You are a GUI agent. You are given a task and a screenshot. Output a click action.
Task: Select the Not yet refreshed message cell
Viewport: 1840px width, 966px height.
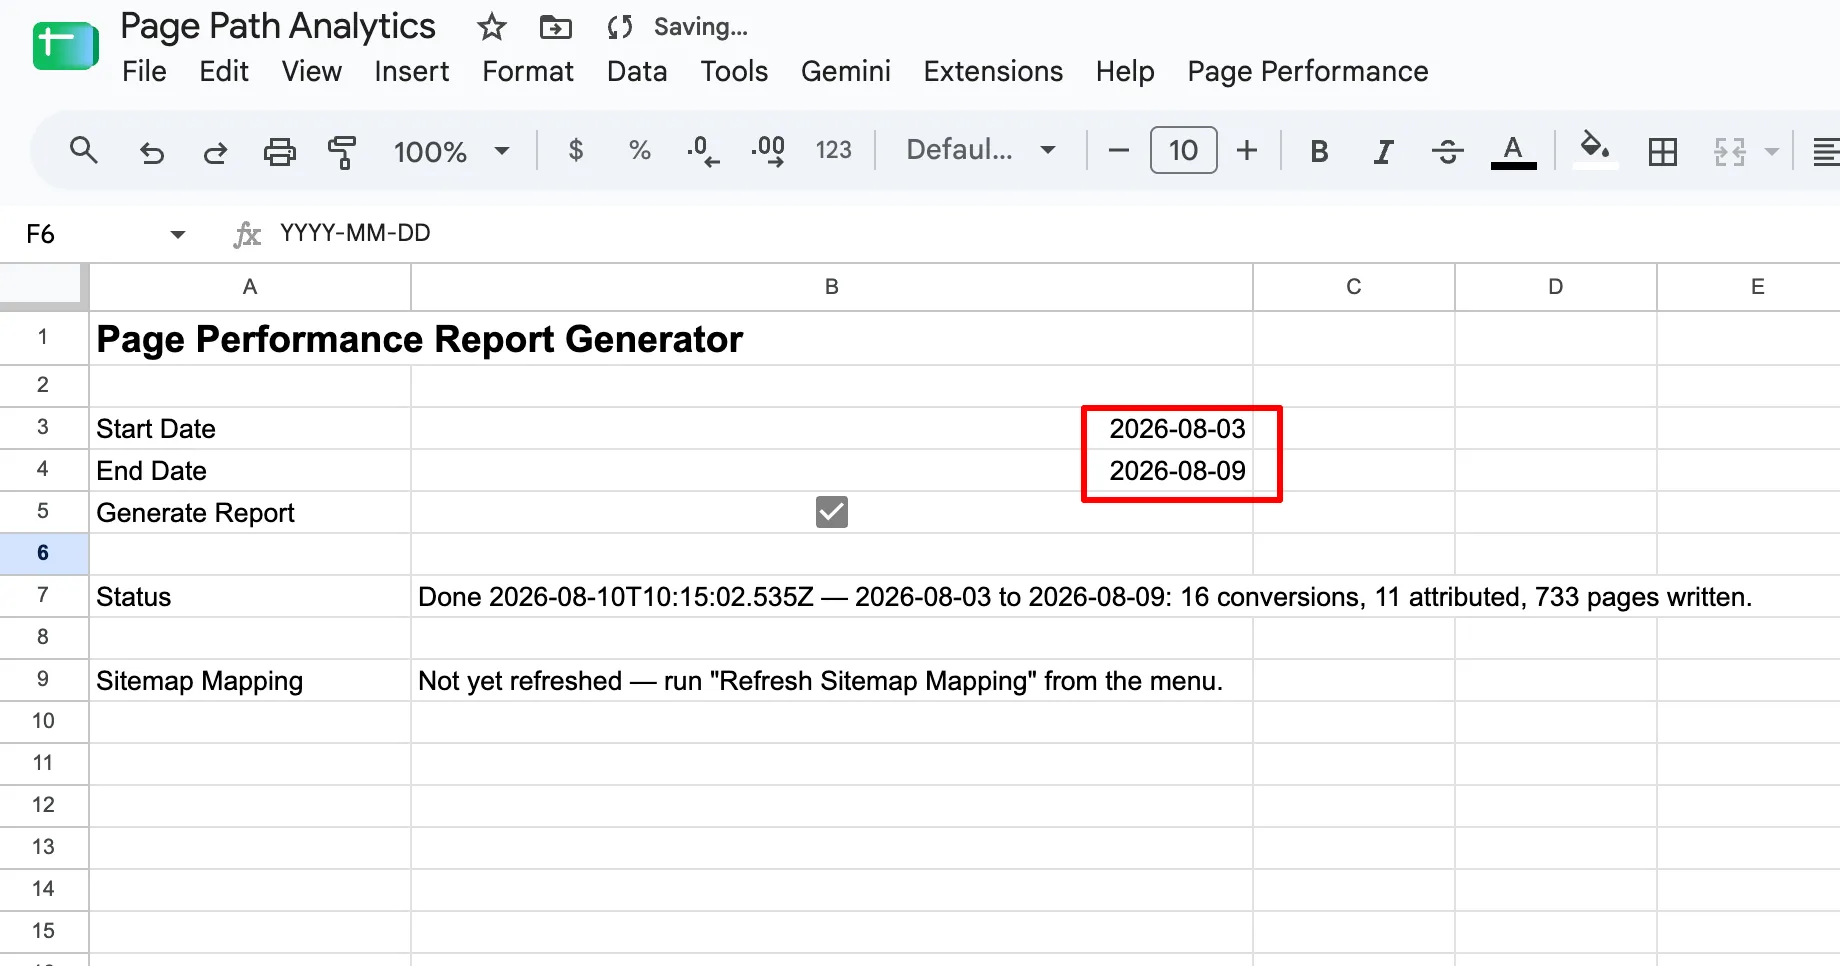pos(831,680)
